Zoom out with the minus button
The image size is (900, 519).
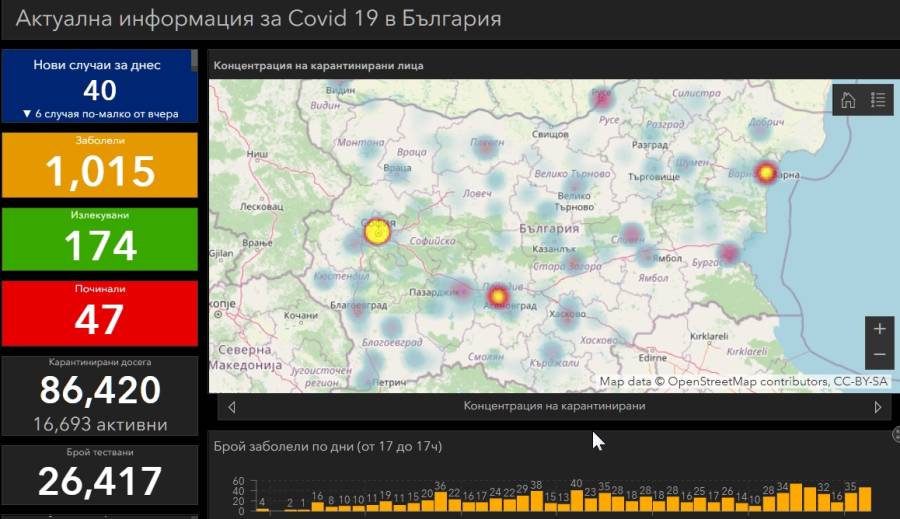tap(879, 355)
